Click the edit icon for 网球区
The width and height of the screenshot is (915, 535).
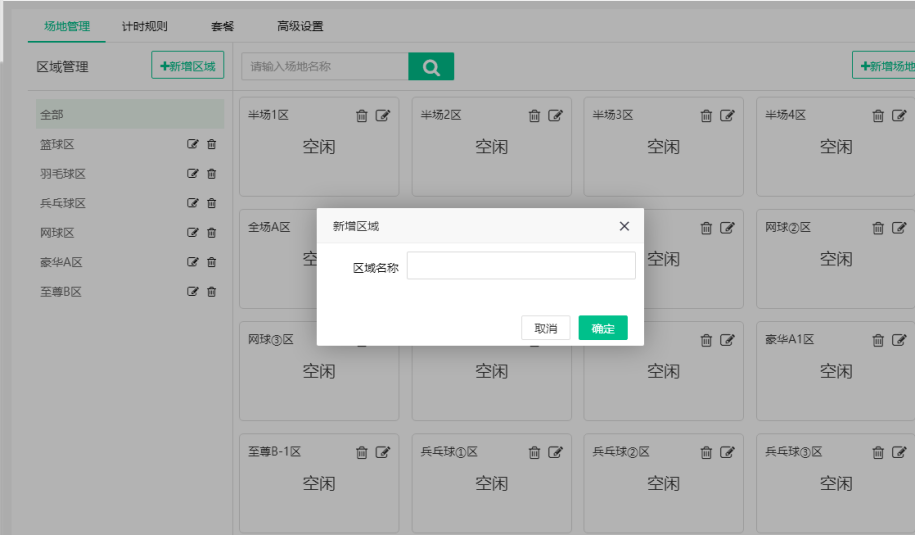(193, 233)
